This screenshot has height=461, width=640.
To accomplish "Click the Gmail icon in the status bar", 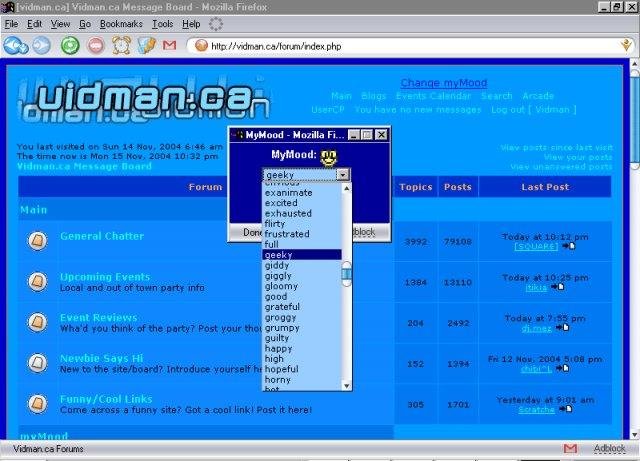I will 570,448.
